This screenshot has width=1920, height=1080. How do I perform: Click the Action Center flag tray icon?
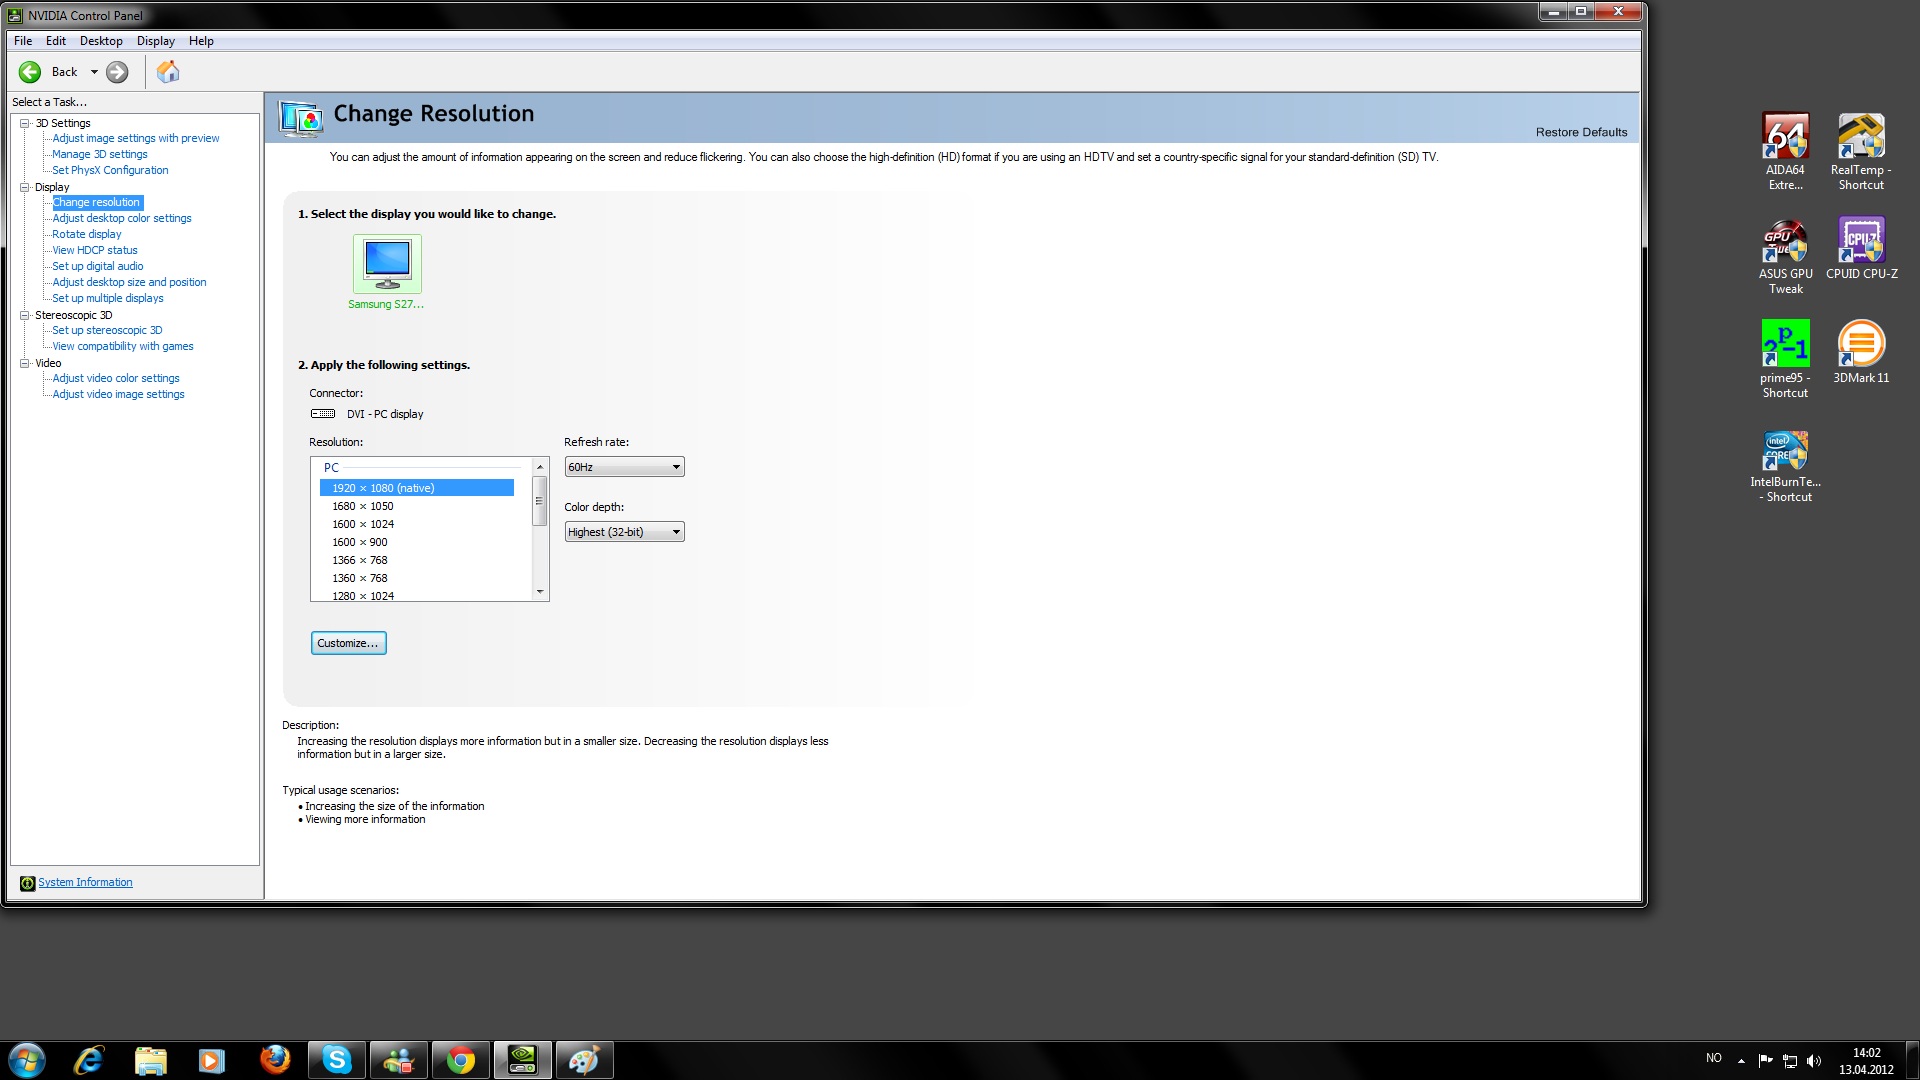pos(1765,1061)
